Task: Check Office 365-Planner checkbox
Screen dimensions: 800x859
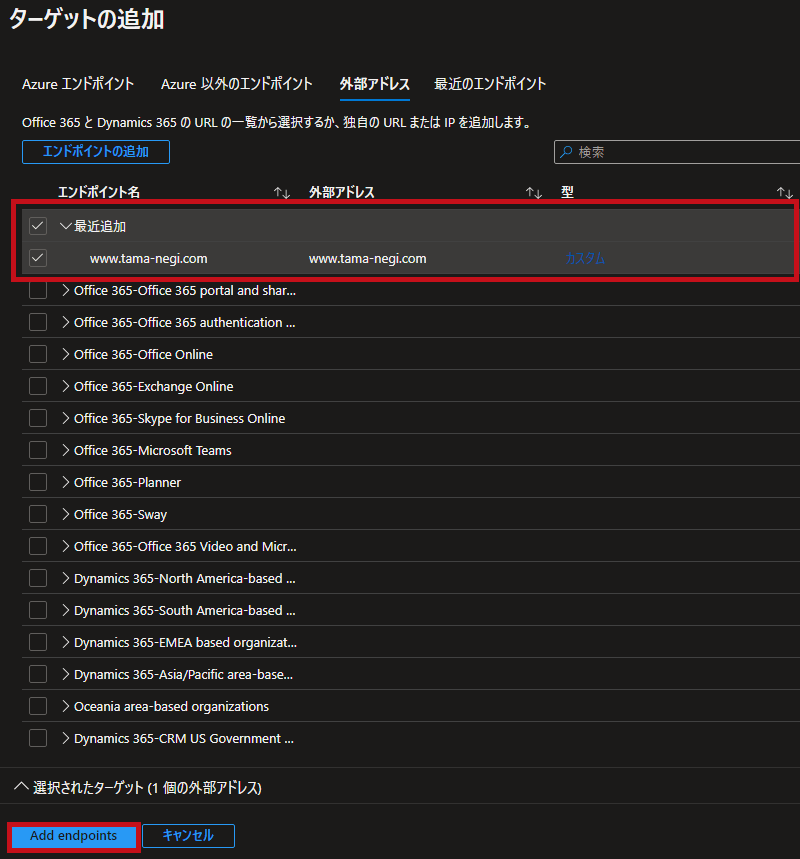Action: pos(38,482)
